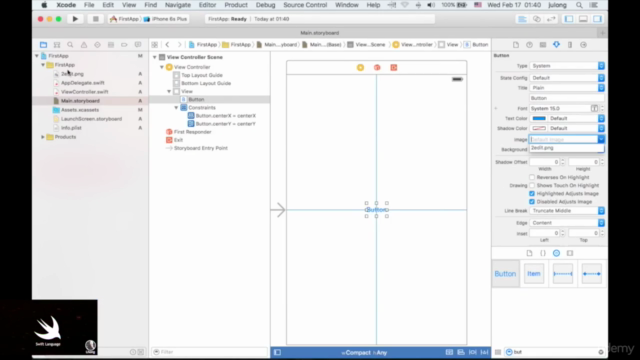Collapse the Constraints outline group
The image size is (640, 360).
click(x=176, y=108)
